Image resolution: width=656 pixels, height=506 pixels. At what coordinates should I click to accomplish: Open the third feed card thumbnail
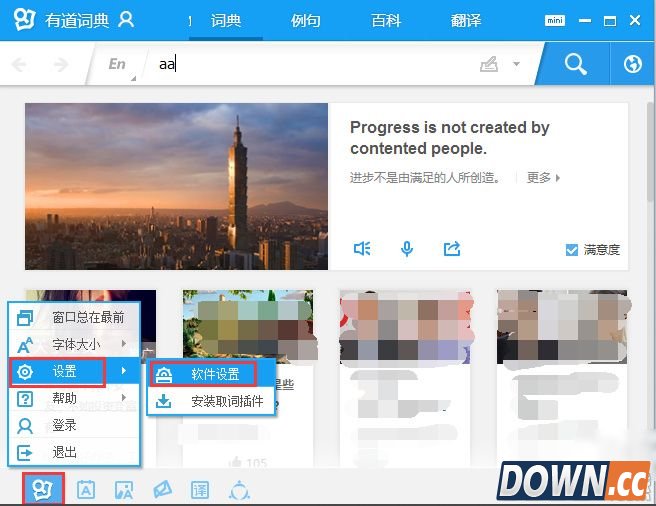406,326
